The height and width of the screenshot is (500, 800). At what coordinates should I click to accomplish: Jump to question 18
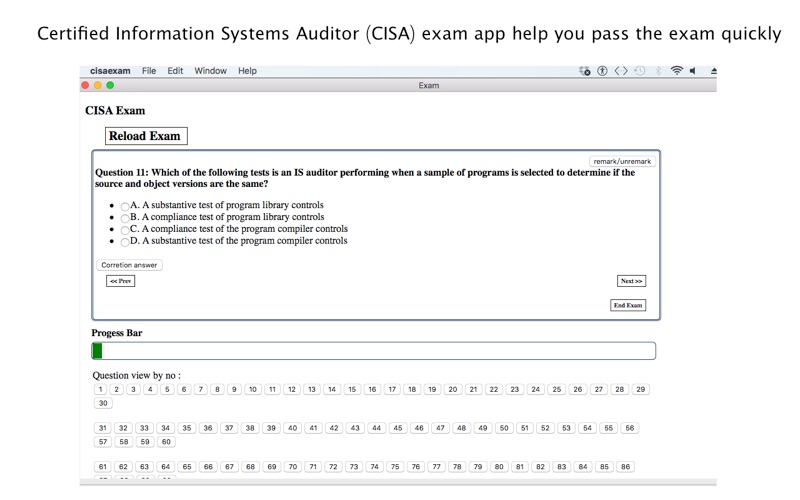click(x=412, y=389)
